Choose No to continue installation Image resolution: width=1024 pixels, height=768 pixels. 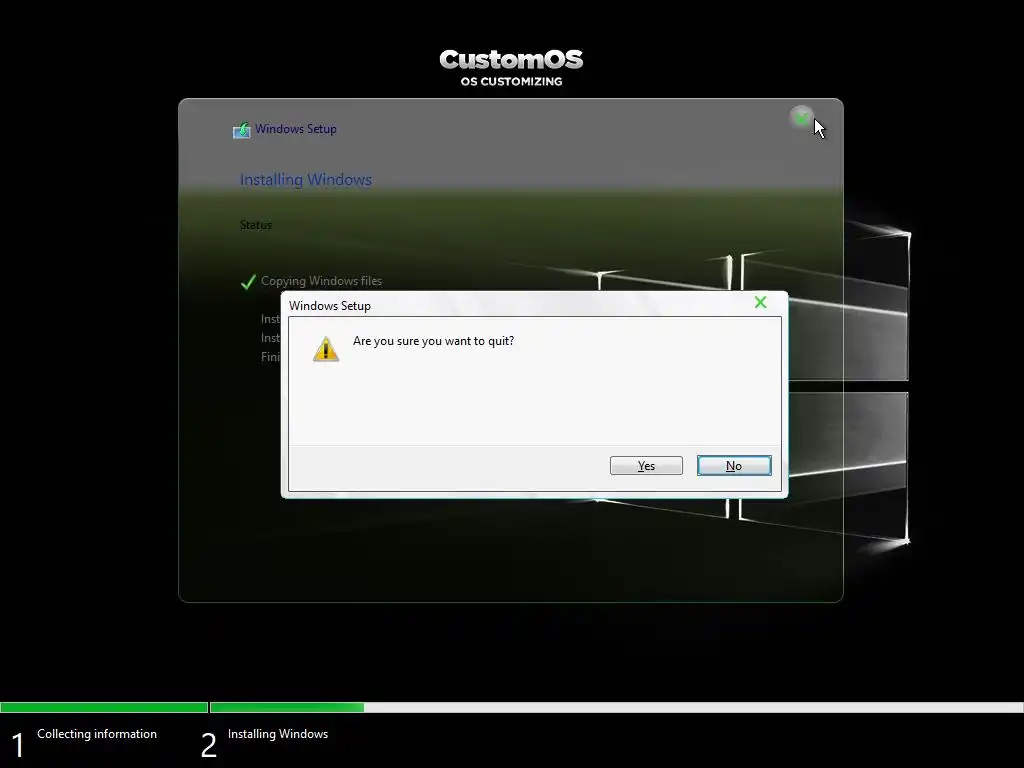tap(734, 466)
